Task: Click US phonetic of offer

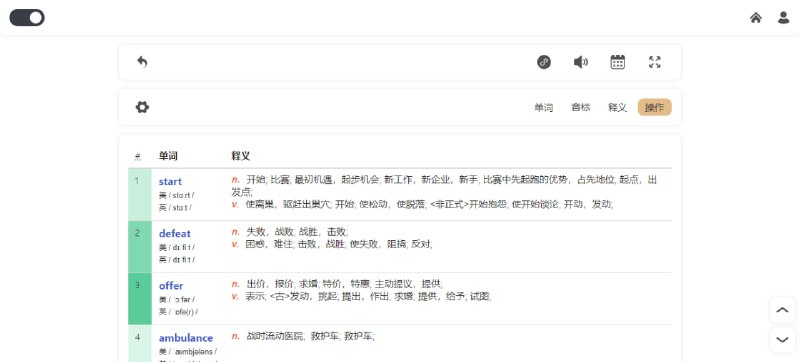Action: pyautogui.click(x=177, y=299)
